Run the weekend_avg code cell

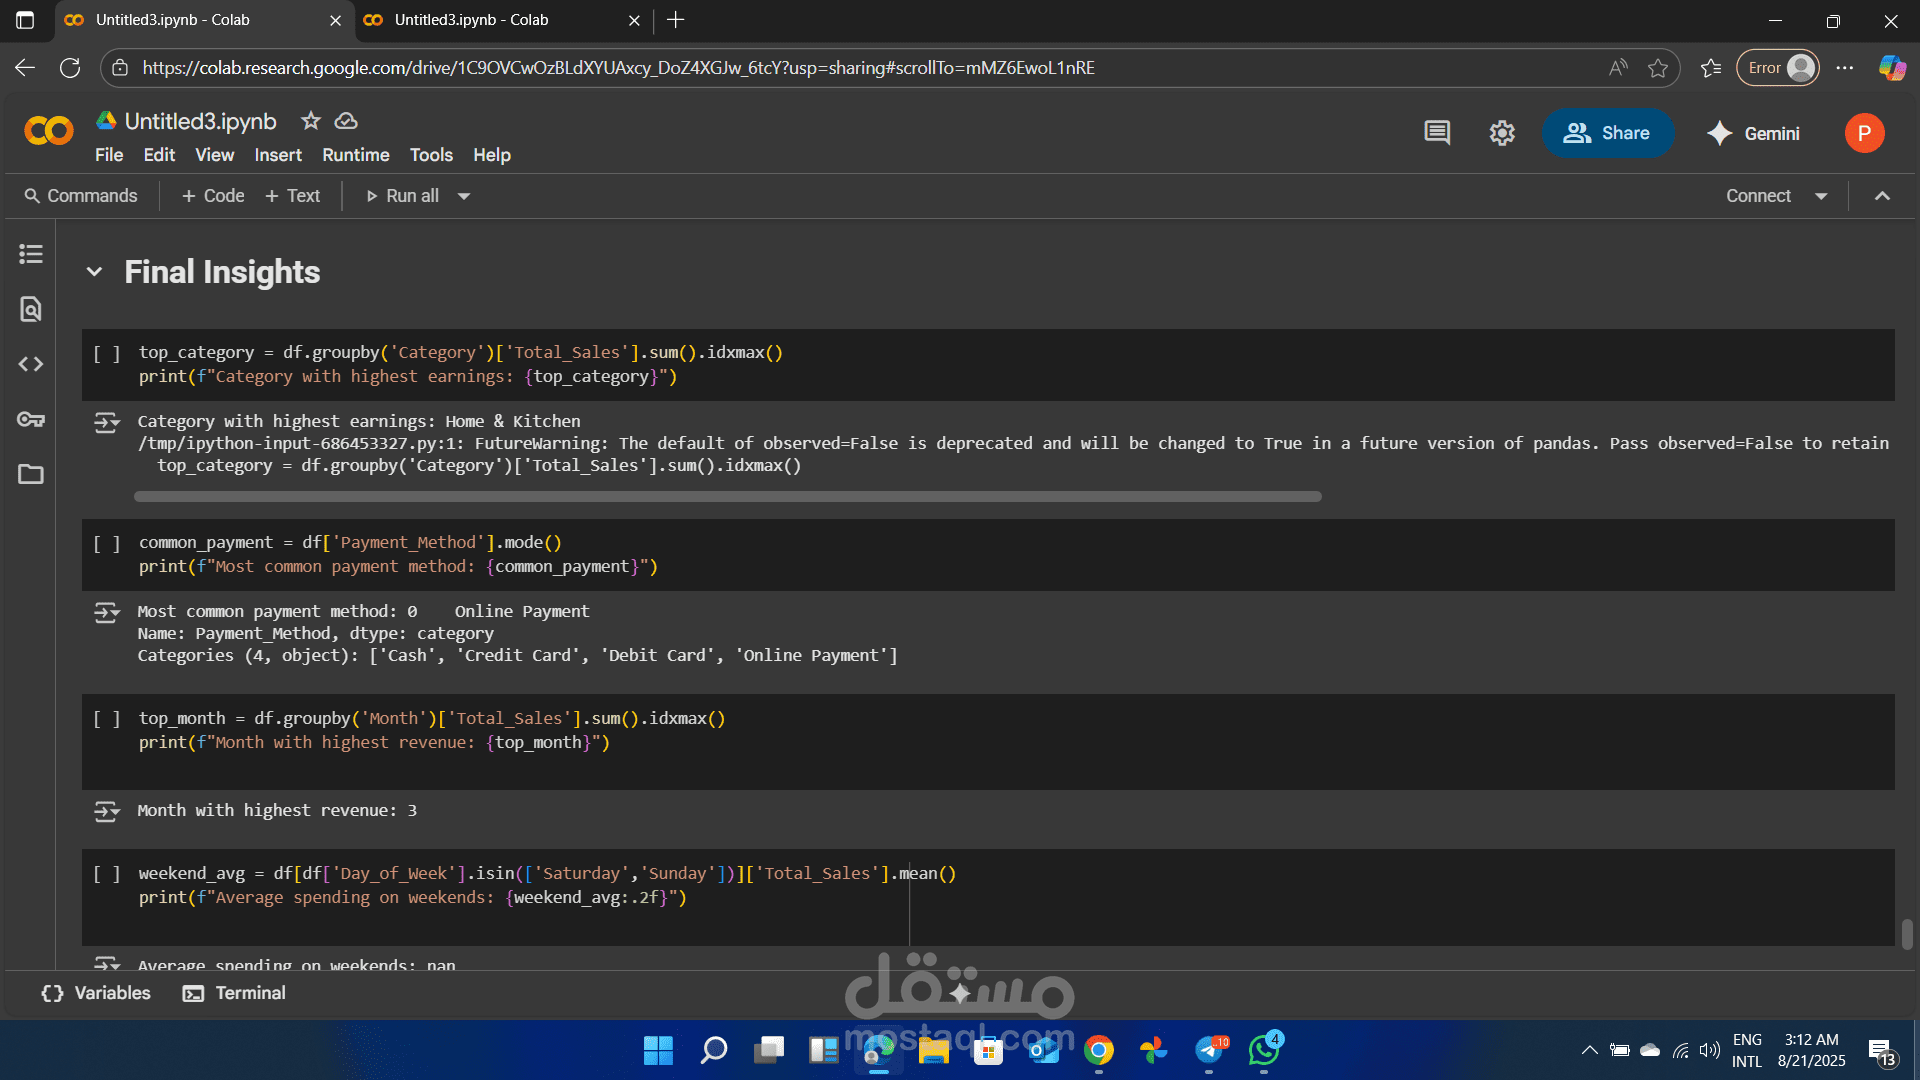tap(107, 875)
